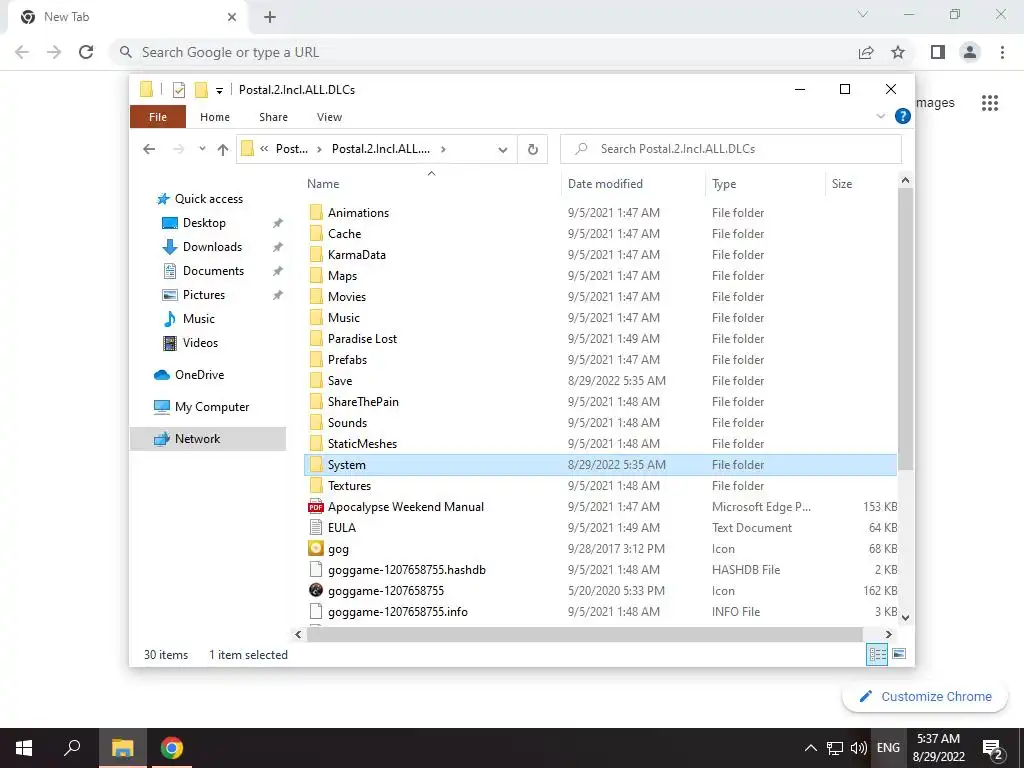Expand the arrow after Postal.2.Incl.ALL breadcrumb

(x=443, y=149)
